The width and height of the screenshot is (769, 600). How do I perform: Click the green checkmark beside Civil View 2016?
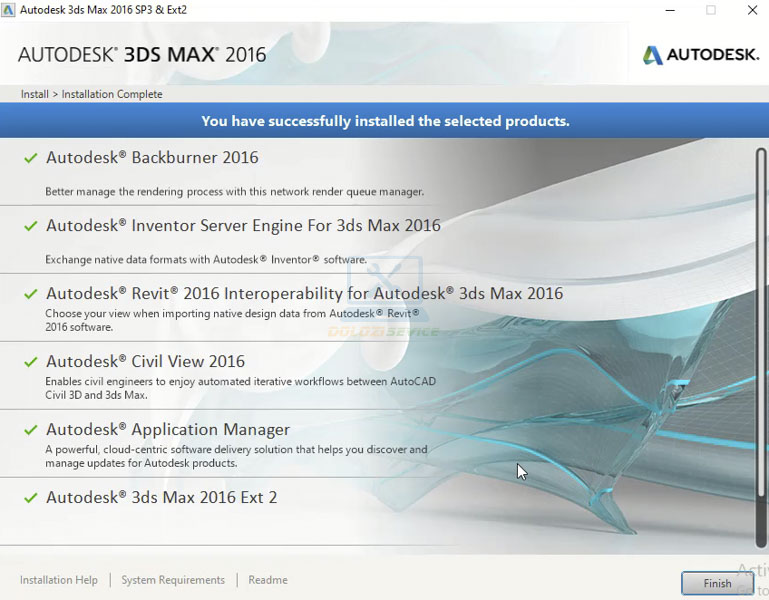pyautogui.click(x=30, y=362)
